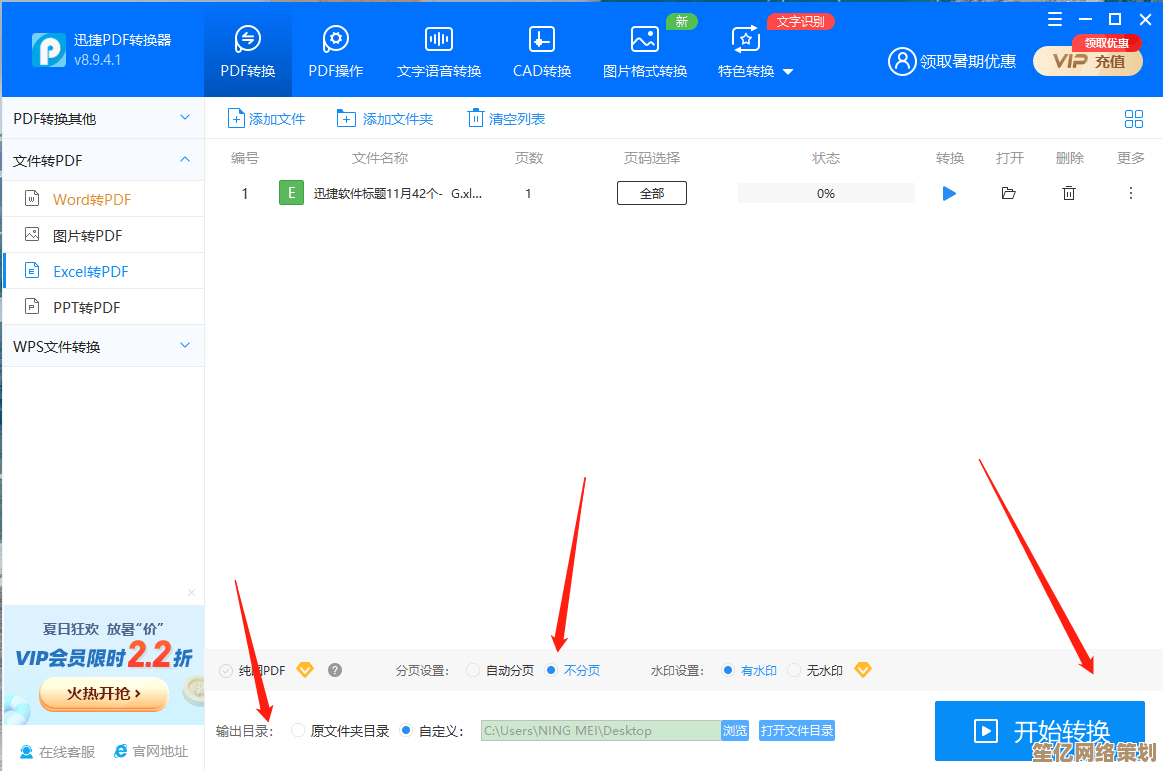This screenshot has height=771, width=1163.
Task: Switch to PPT转PDF in the sidebar
Action: (x=86, y=307)
